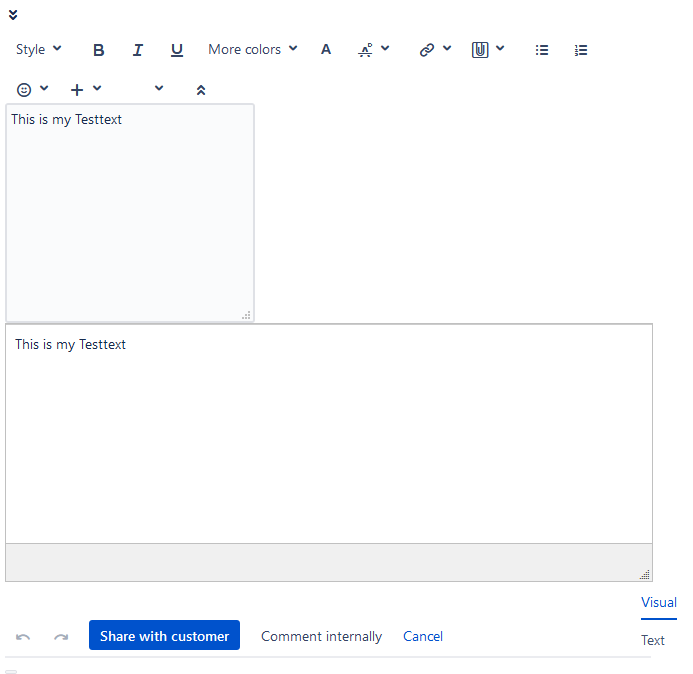Expand the double-chevron at top left
The height and width of the screenshot is (674, 693).
[x=13, y=15]
